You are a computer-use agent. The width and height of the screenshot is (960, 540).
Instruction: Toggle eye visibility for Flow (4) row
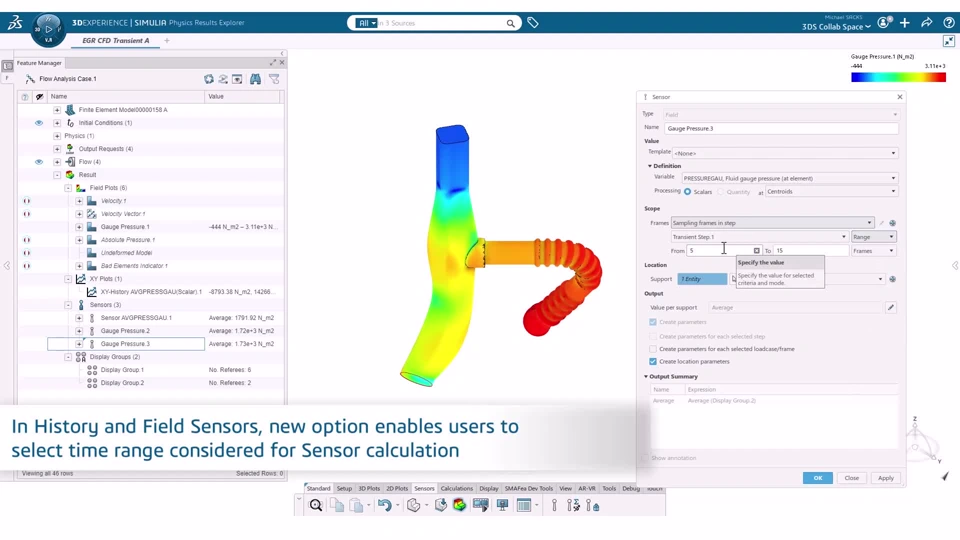[39, 162]
